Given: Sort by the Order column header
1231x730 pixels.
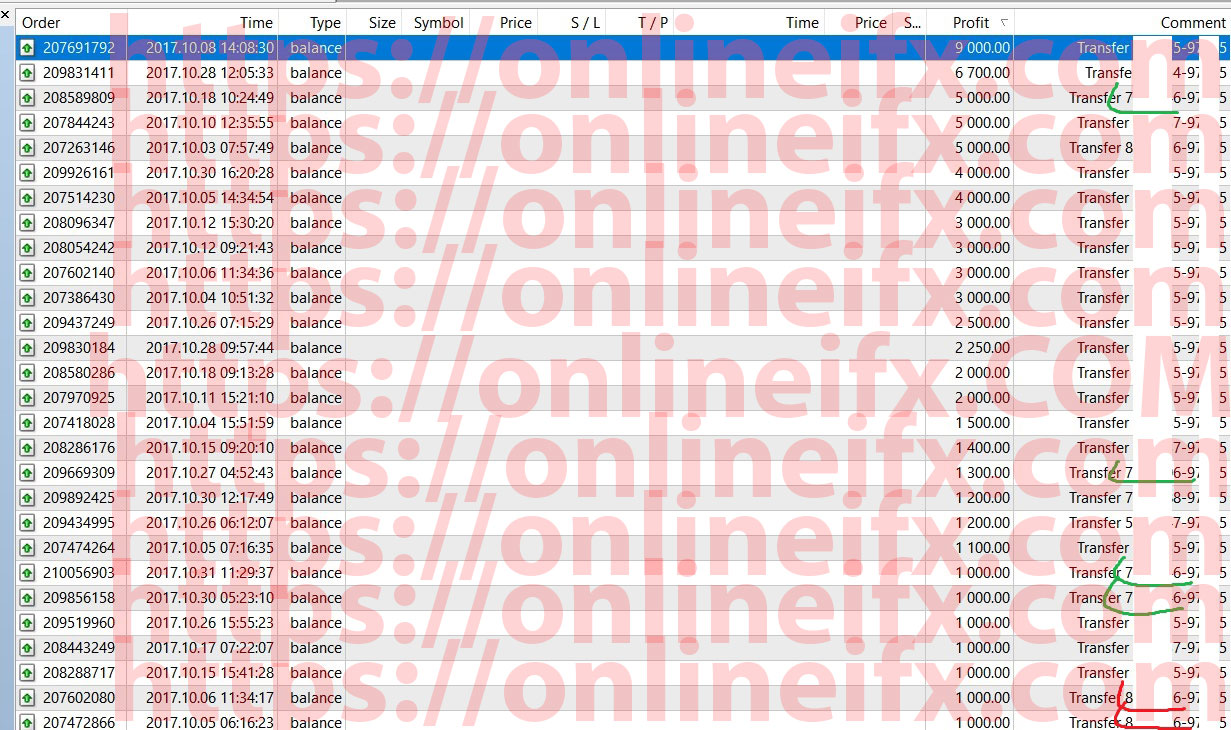Looking at the screenshot, I should click(41, 23).
